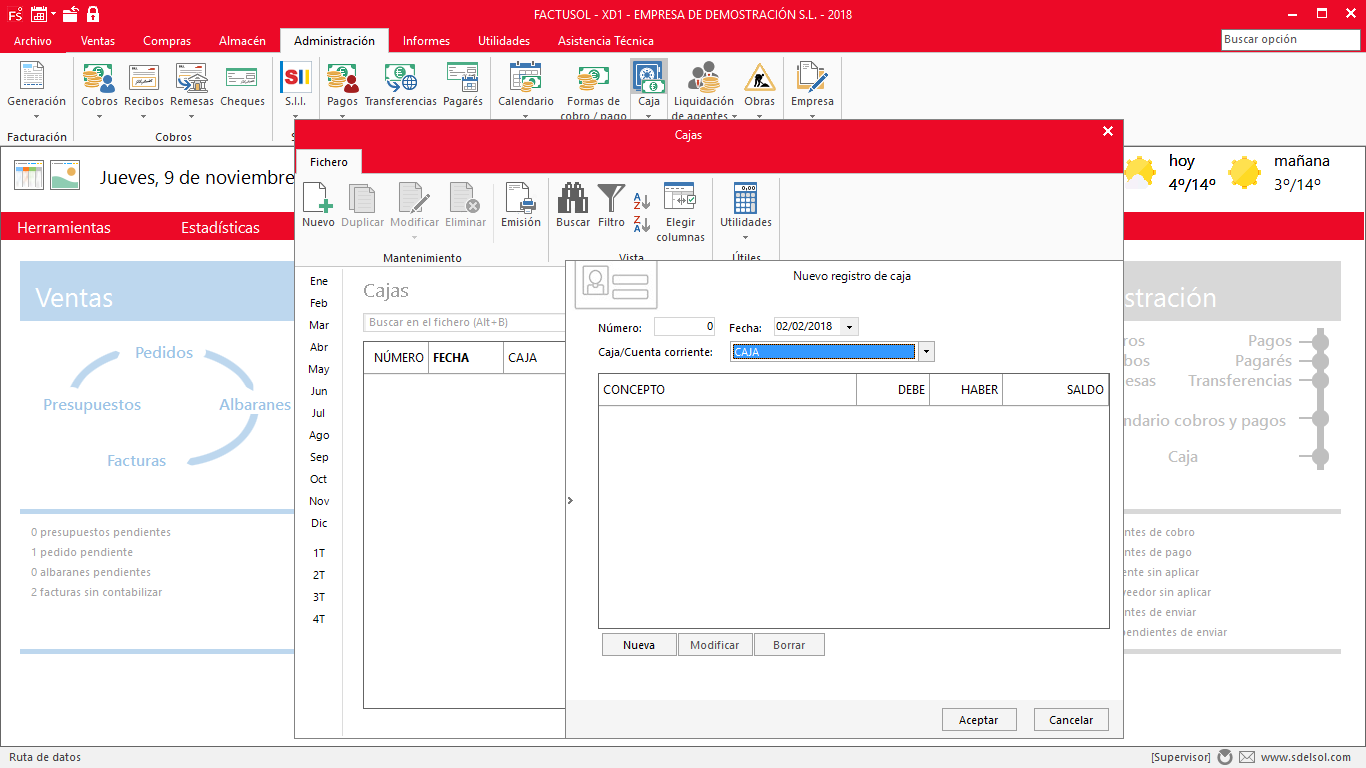This screenshot has width=1366, height=768.
Task: Open the Fecha date picker dropdown
Action: click(x=850, y=327)
